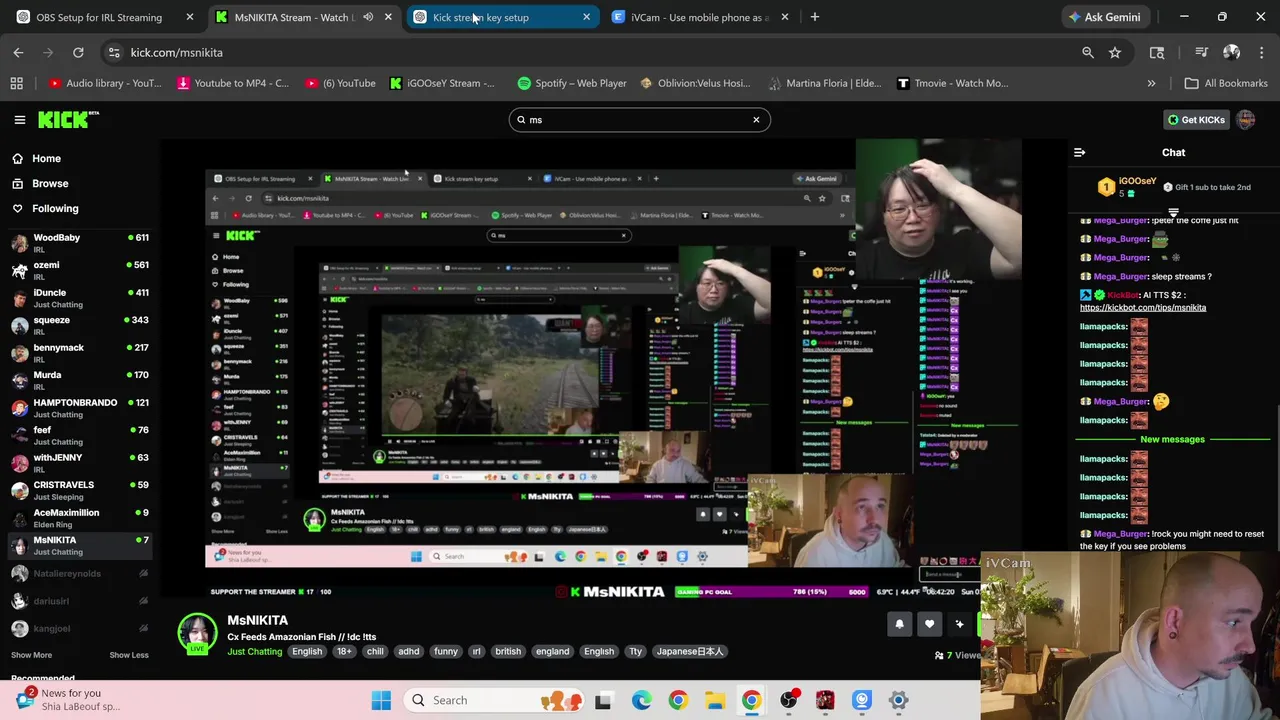1280x720 pixels.
Task: Open ozemi channel in following list
Action: (80, 270)
